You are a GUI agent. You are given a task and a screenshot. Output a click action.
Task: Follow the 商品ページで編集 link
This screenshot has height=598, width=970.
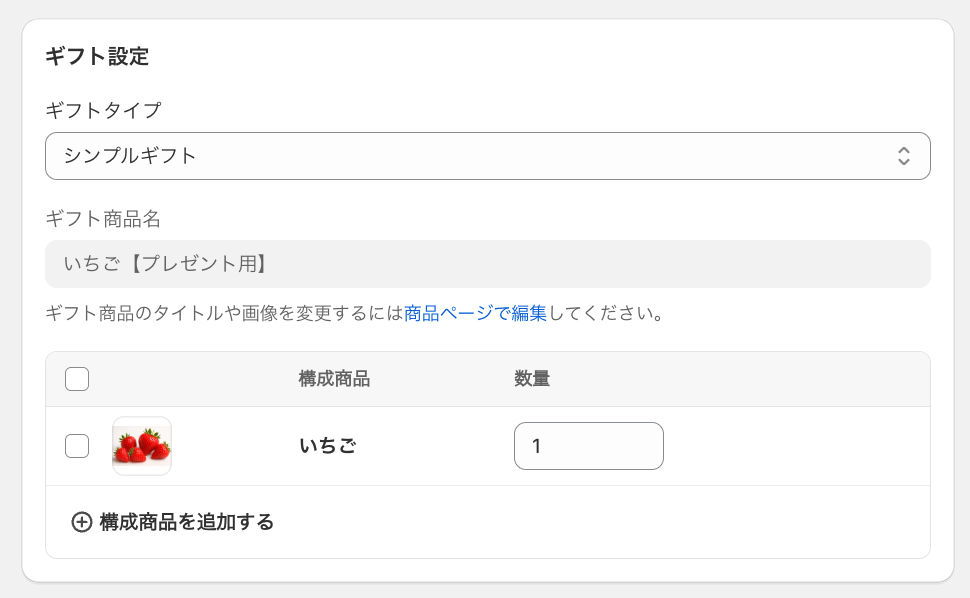[475, 314]
